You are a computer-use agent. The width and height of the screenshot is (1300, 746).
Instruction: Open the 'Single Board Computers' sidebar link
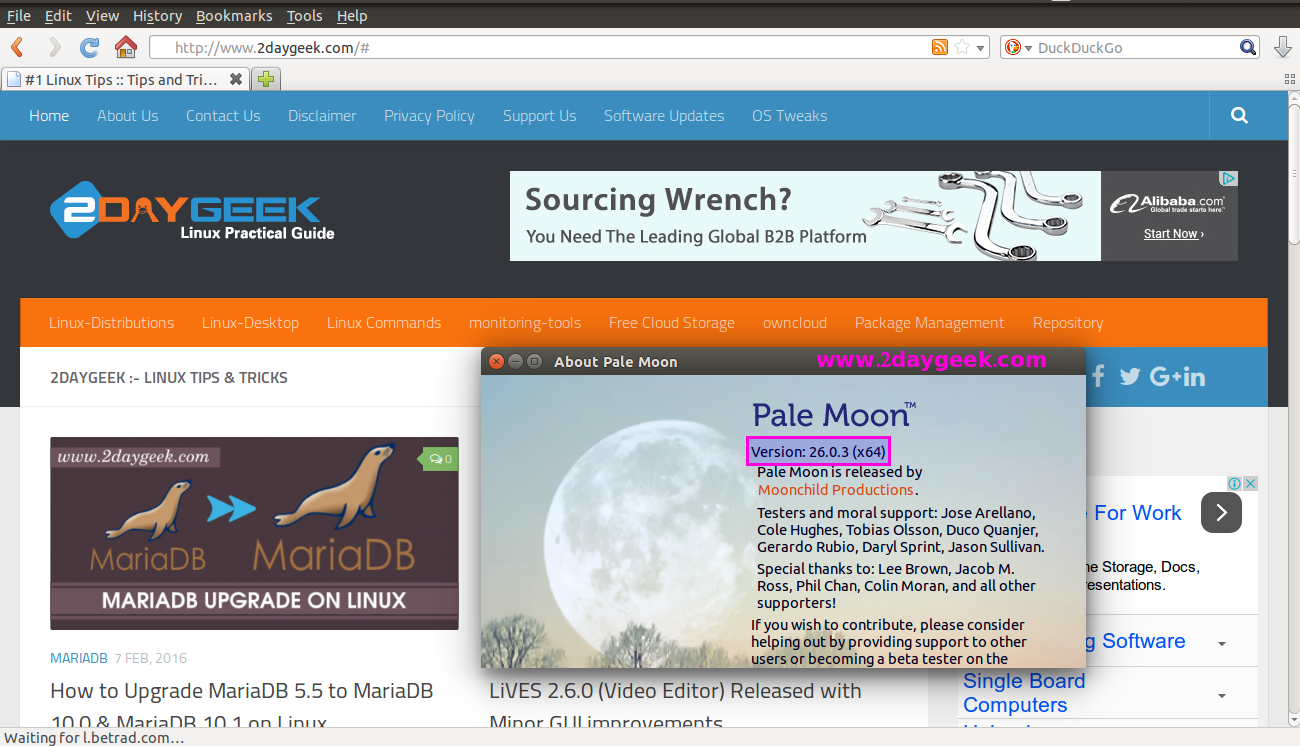(1024, 693)
